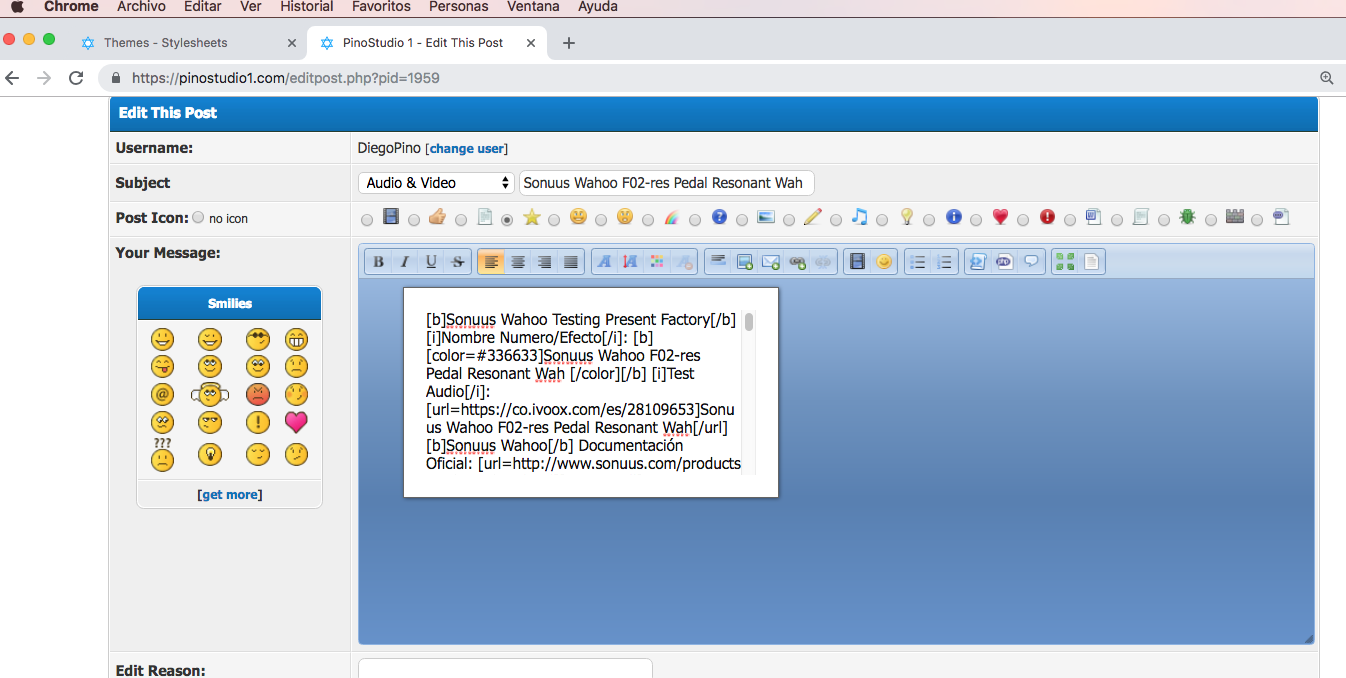
Task: Open the font name tool
Action: tap(604, 262)
